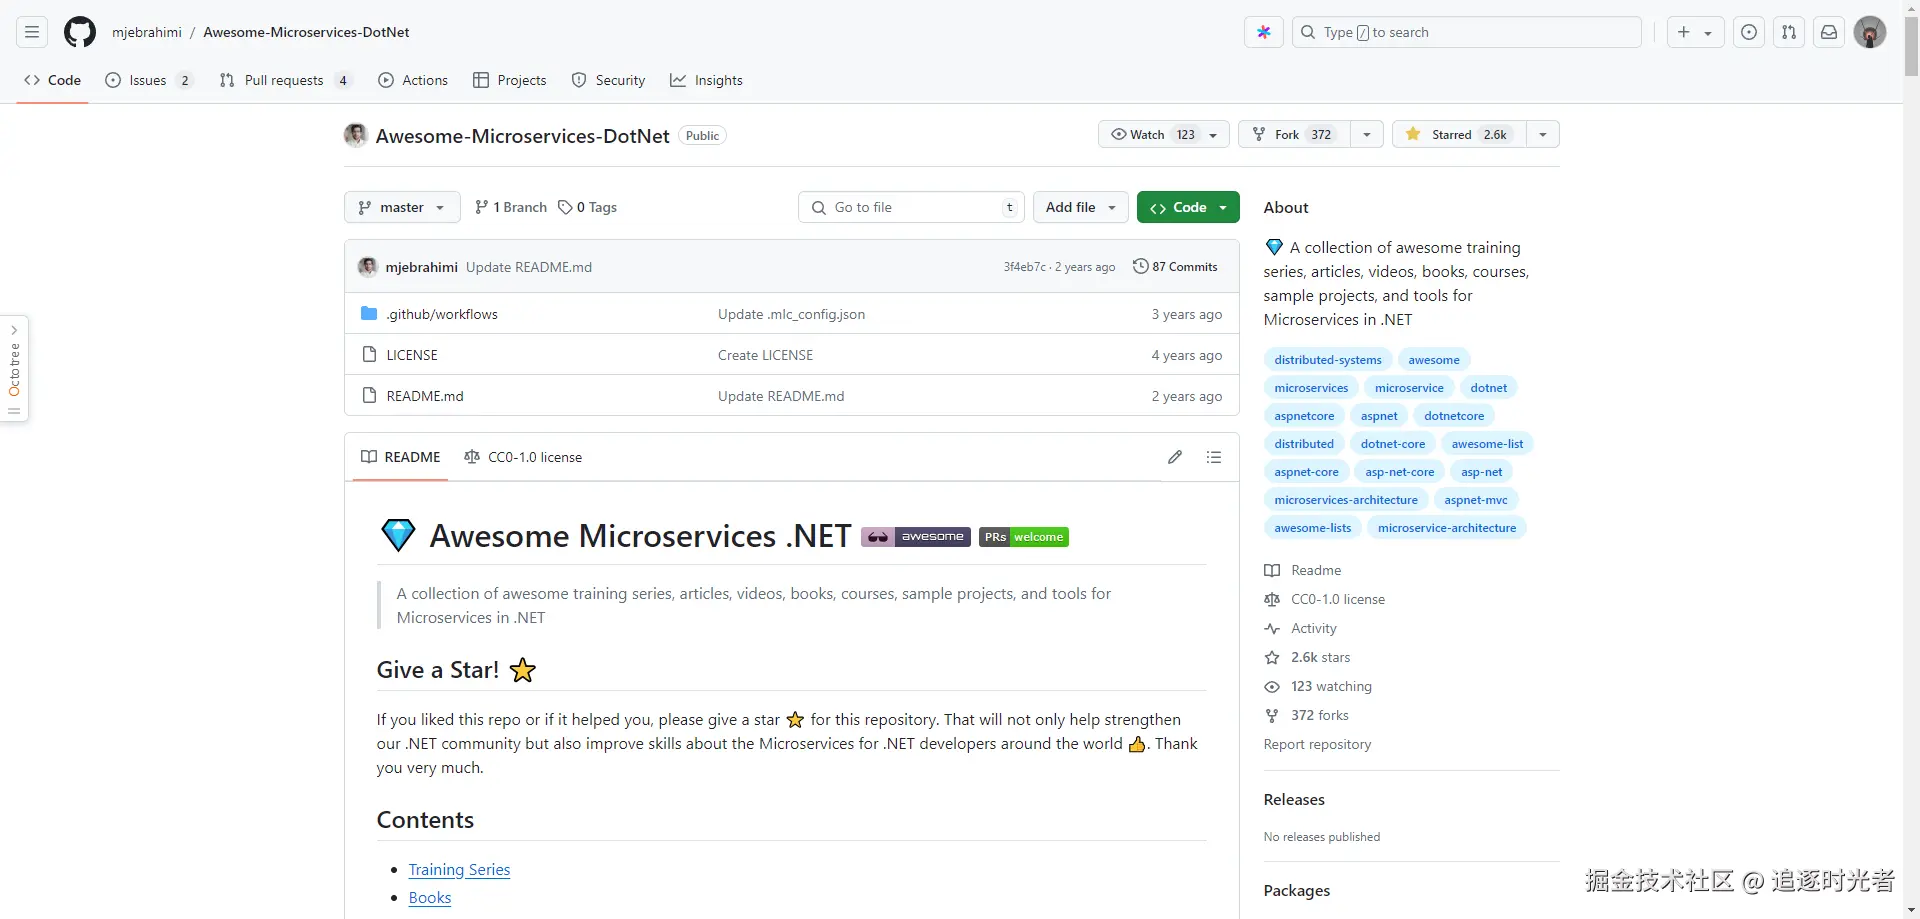1920x919 pixels.
Task: Click Report repository link
Action: pyautogui.click(x=1317, y=744)
